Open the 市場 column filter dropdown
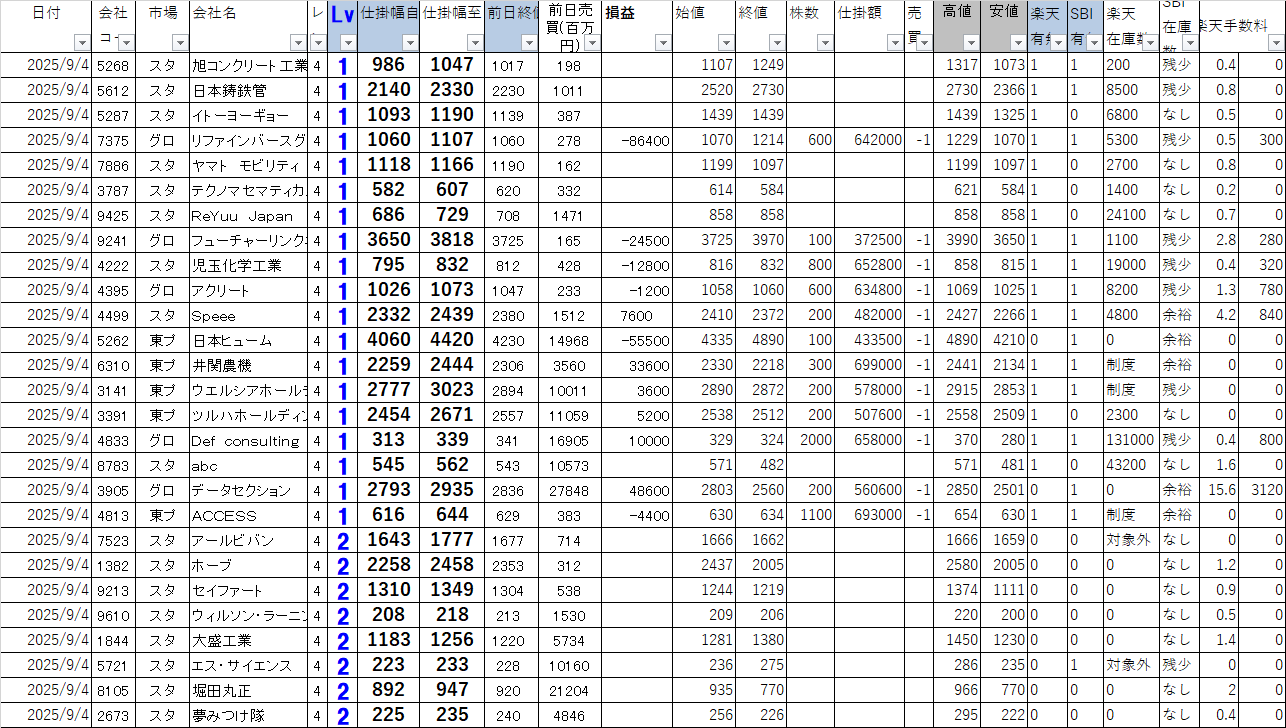This screenshot has width=1286, height=728. [x=180, y=43]
